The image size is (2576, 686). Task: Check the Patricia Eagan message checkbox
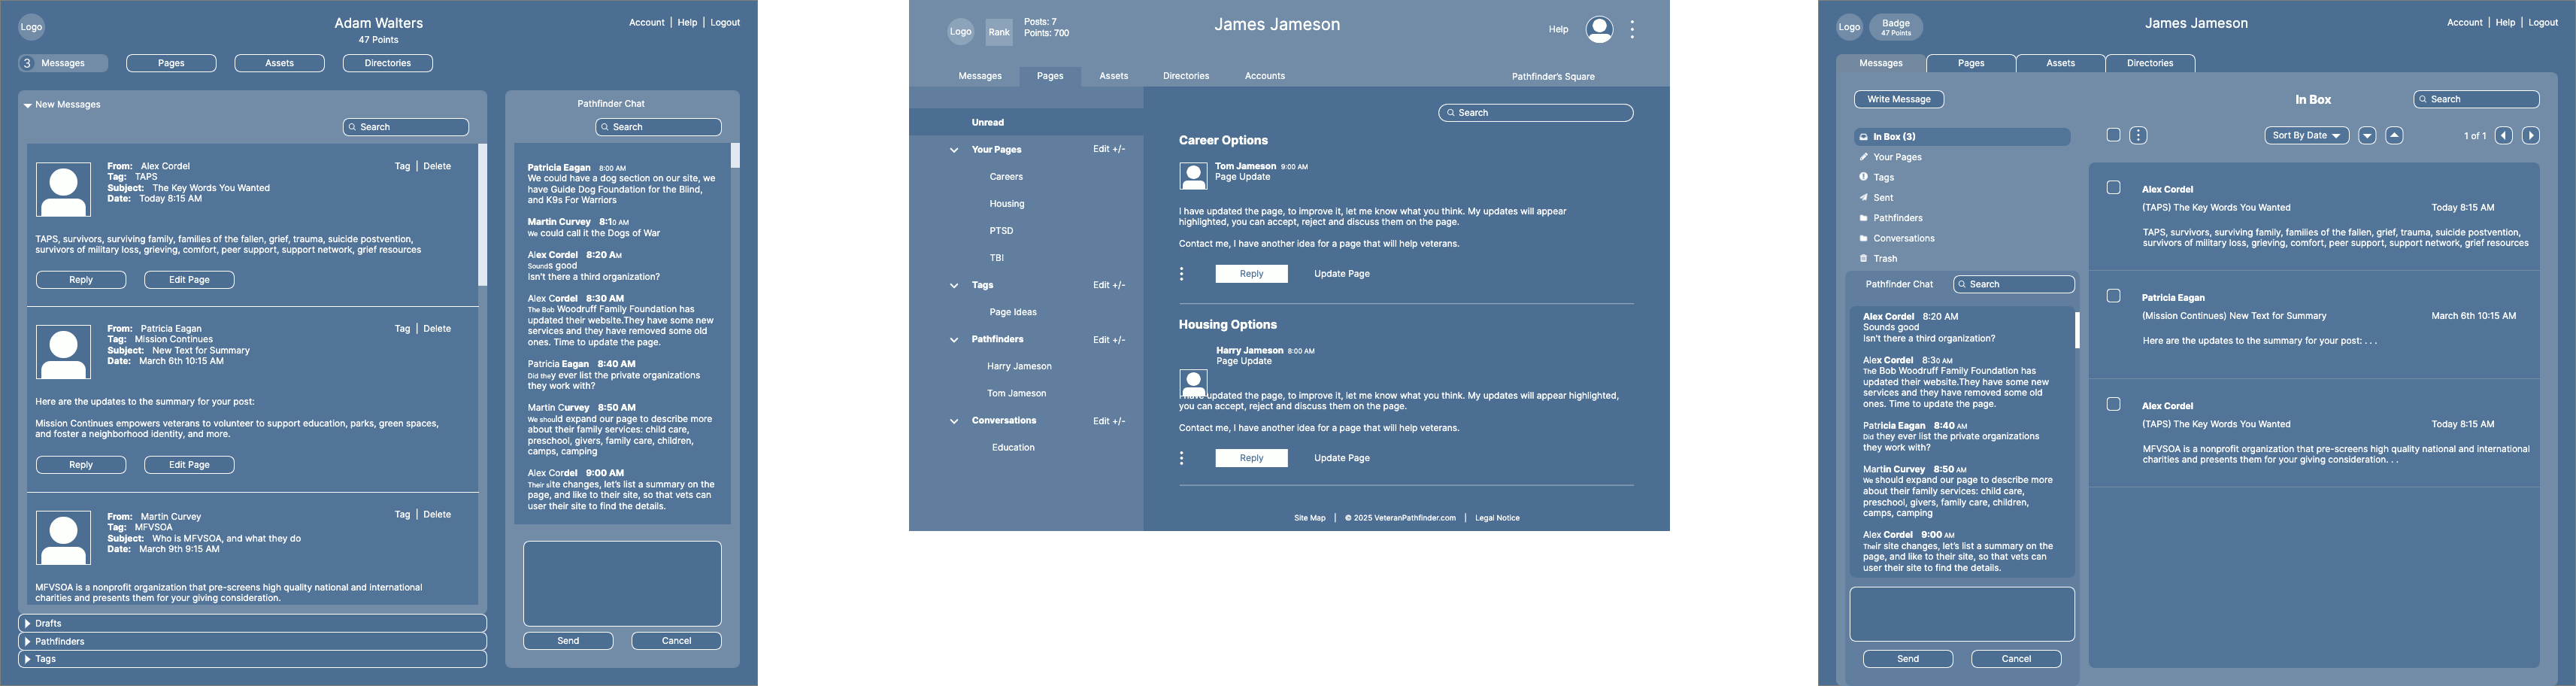(x=2113, y=296)
